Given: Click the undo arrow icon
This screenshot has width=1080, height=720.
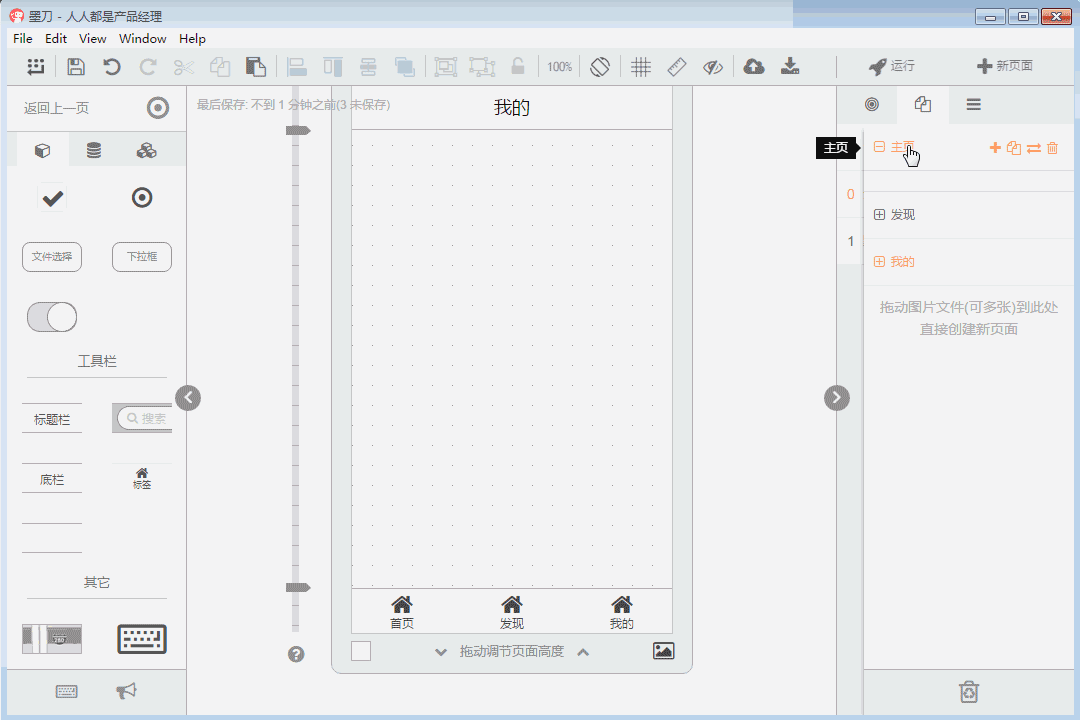Looking at the screenshot, I should (112, 67).
